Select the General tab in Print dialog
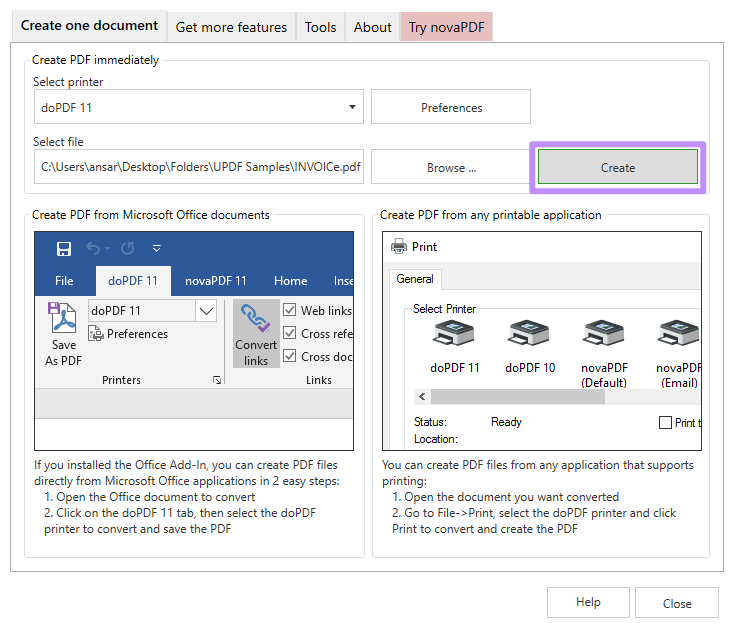 point(415,279)
